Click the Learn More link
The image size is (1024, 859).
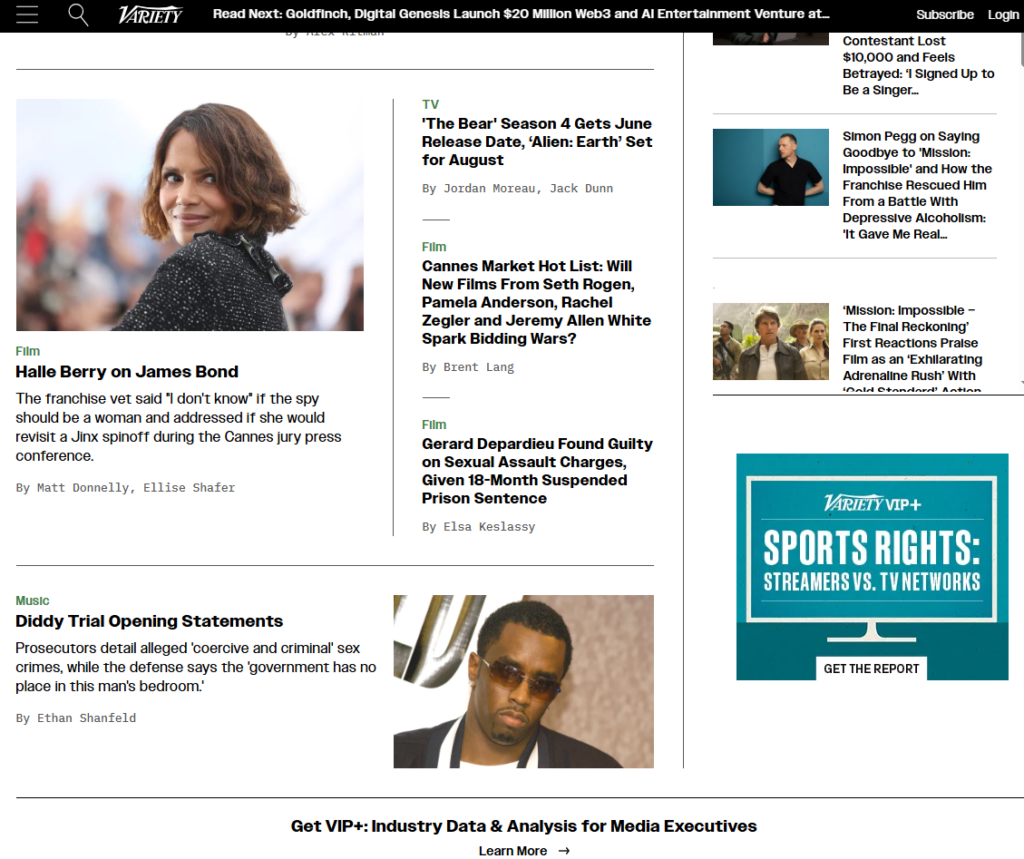coord(513,851)
